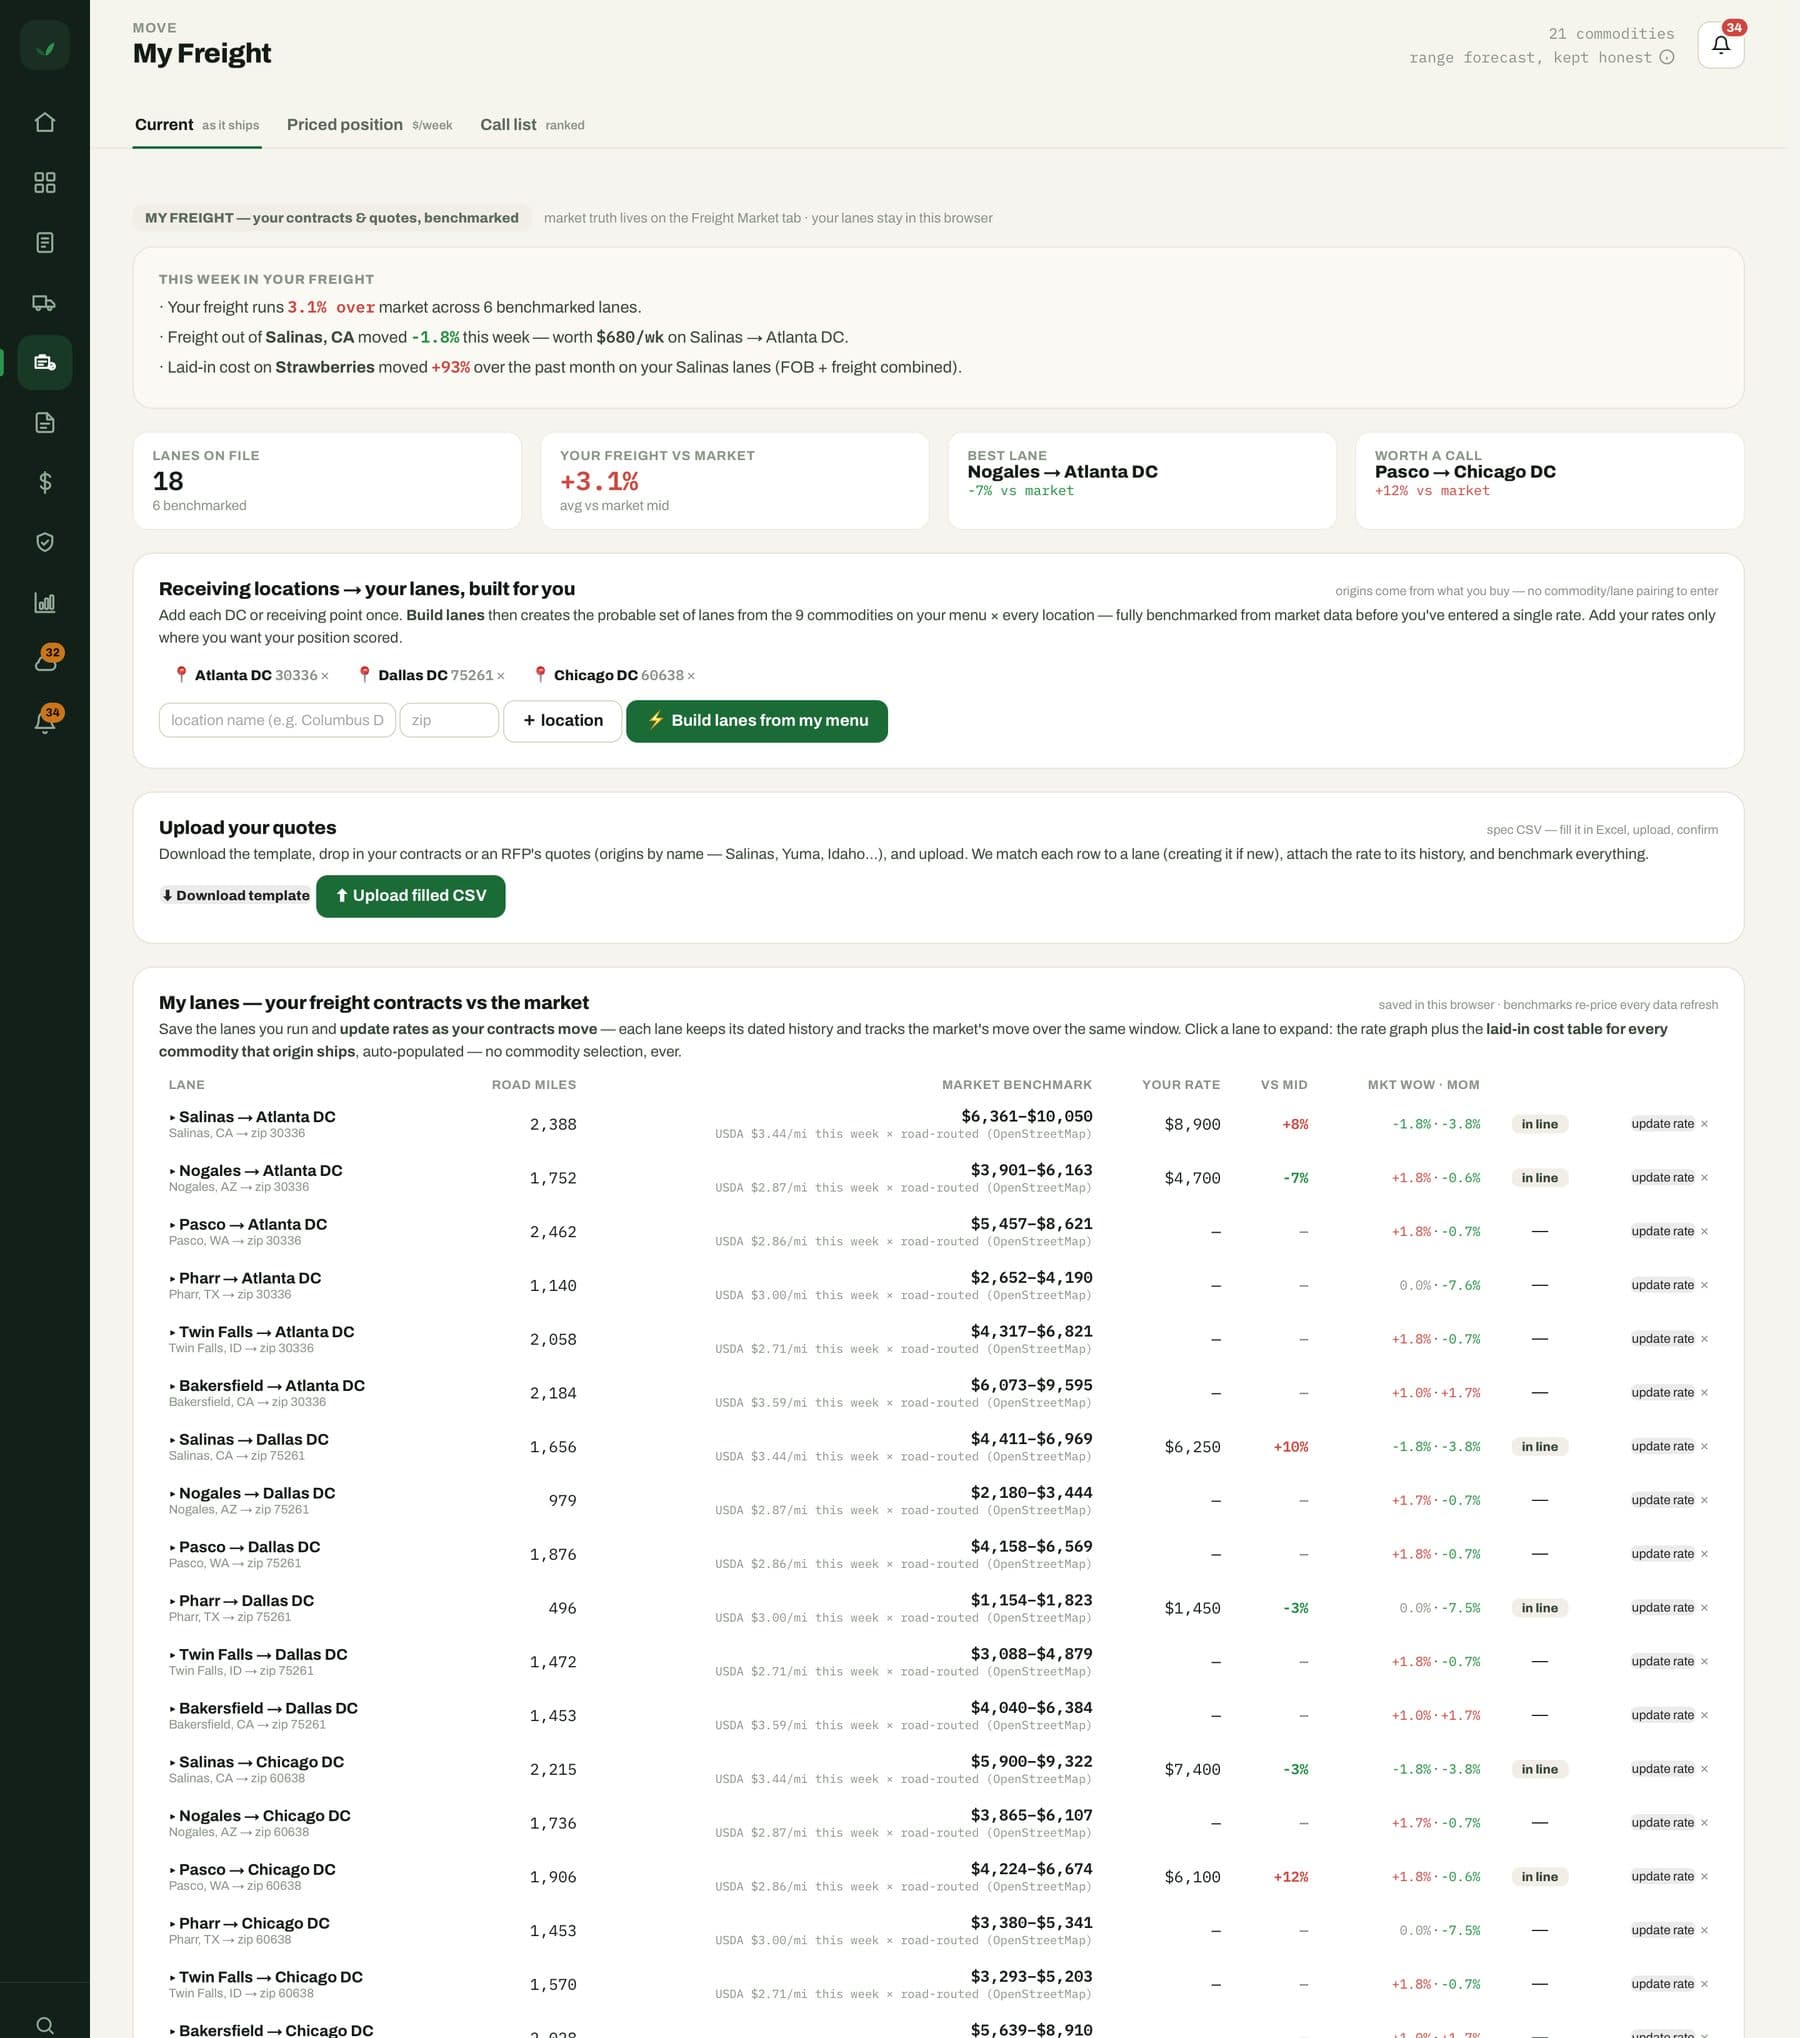This screenshot has width=1800, height=2038.
Task: Remove the Chicago DC location chip
Action: click(691, 676)
